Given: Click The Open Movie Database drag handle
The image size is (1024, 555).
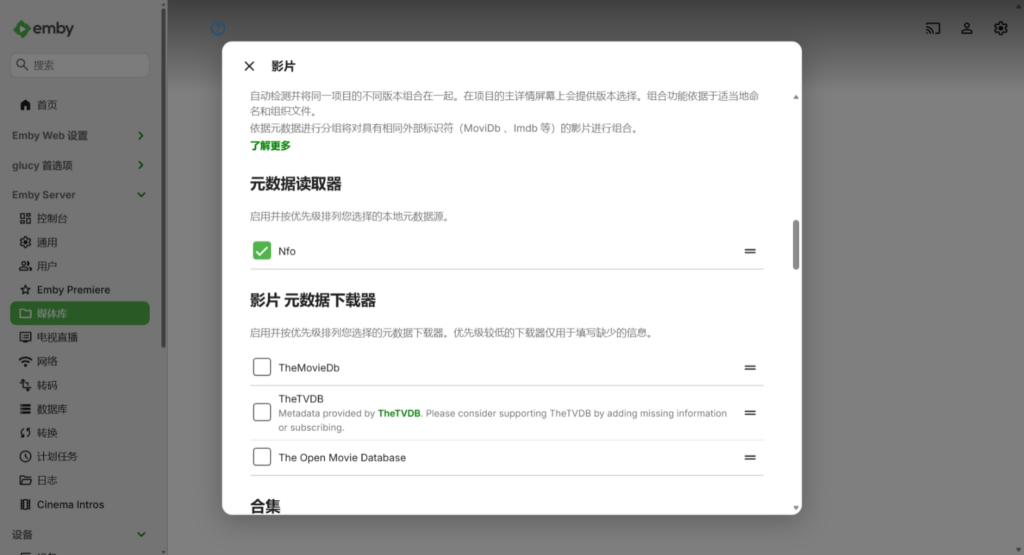Looking at the screenshot, I should pos(750,458).
